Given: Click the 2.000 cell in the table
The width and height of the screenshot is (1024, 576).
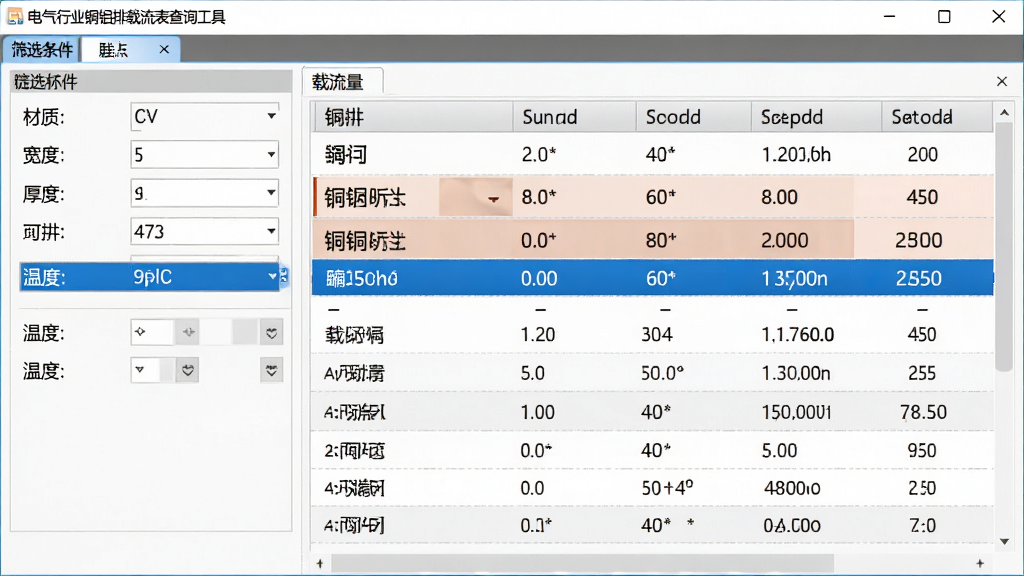Looking at the screenshot, I should (784, 240).
